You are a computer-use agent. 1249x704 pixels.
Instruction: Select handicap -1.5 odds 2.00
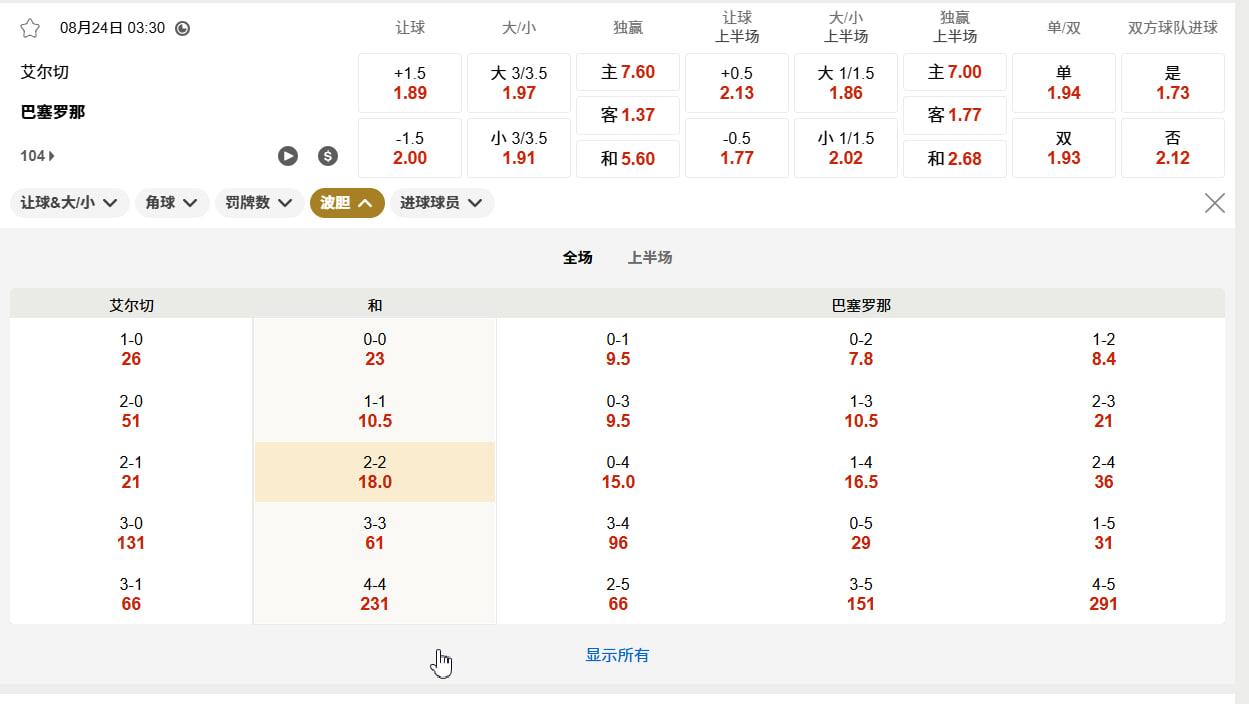coord(410,148)
